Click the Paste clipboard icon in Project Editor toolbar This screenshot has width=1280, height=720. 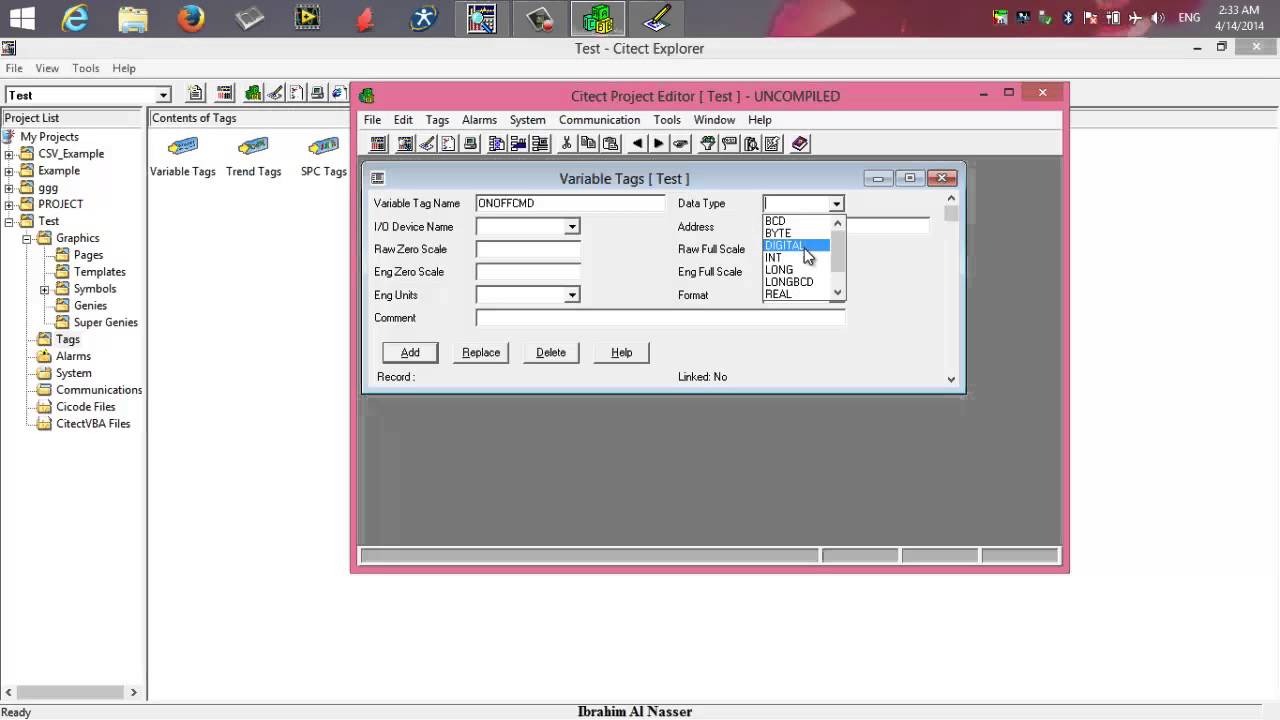click(609, 143)
